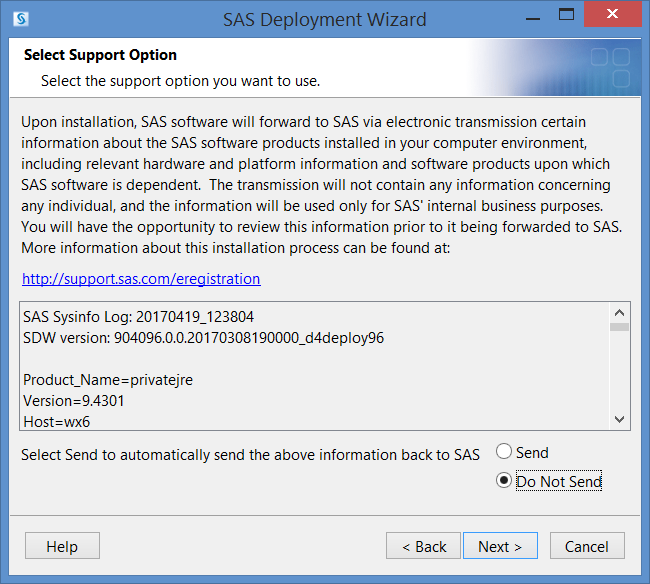This screenshot has width=650, height=584.
Task: Select the Do Not Send radio option
Action: (x=504, y=480)
